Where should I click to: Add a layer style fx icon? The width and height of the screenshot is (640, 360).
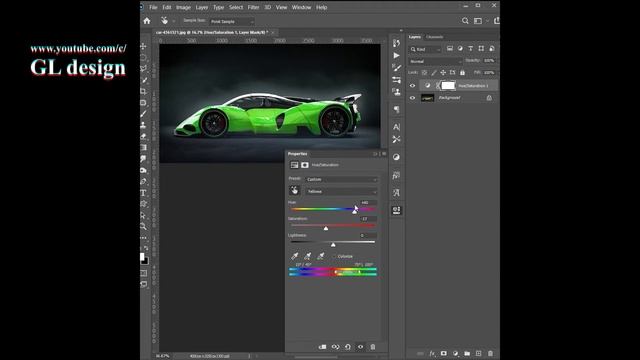[432, 353]
